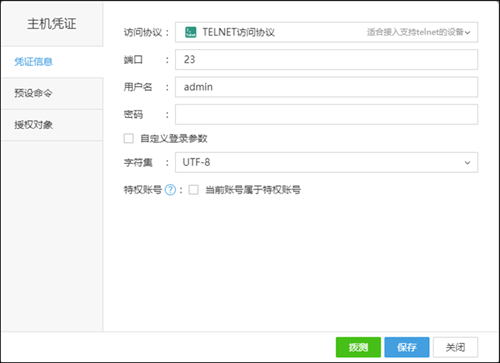Click the empty password input field
This screenshot has height=363, width=500.
[x=326, y=114]
